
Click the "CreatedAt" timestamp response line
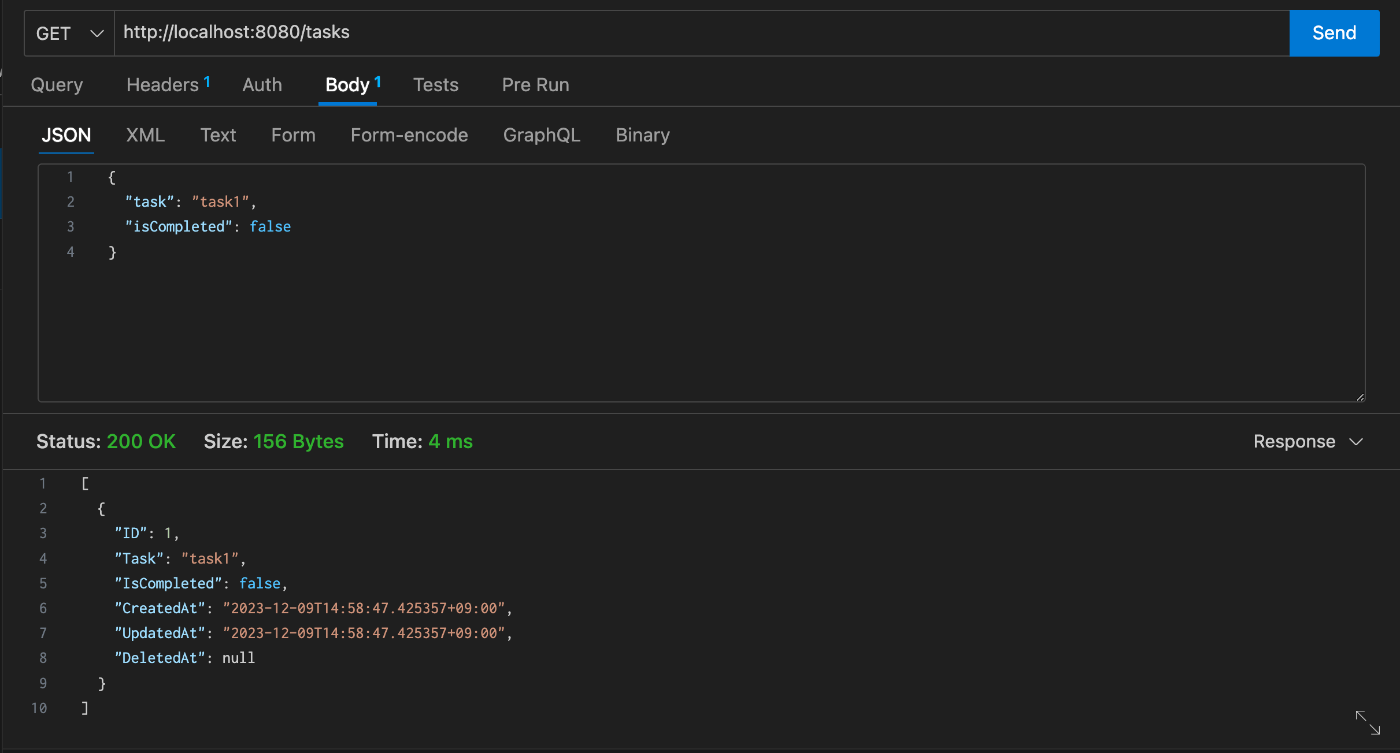[x=313, y=608]
